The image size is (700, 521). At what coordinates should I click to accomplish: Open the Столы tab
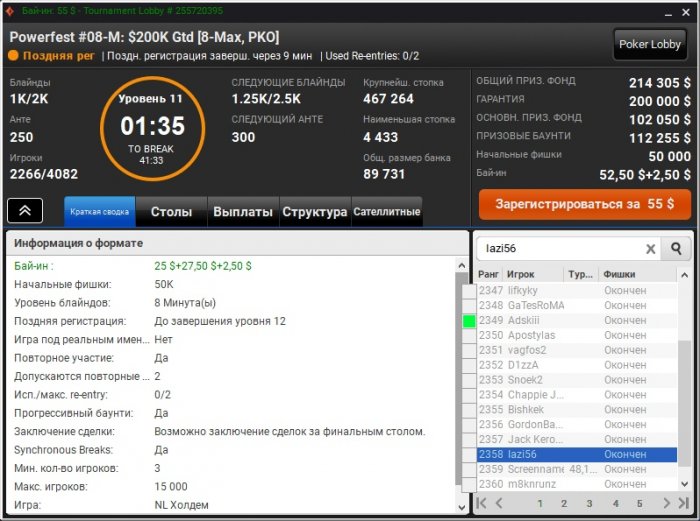pos(171,212)
